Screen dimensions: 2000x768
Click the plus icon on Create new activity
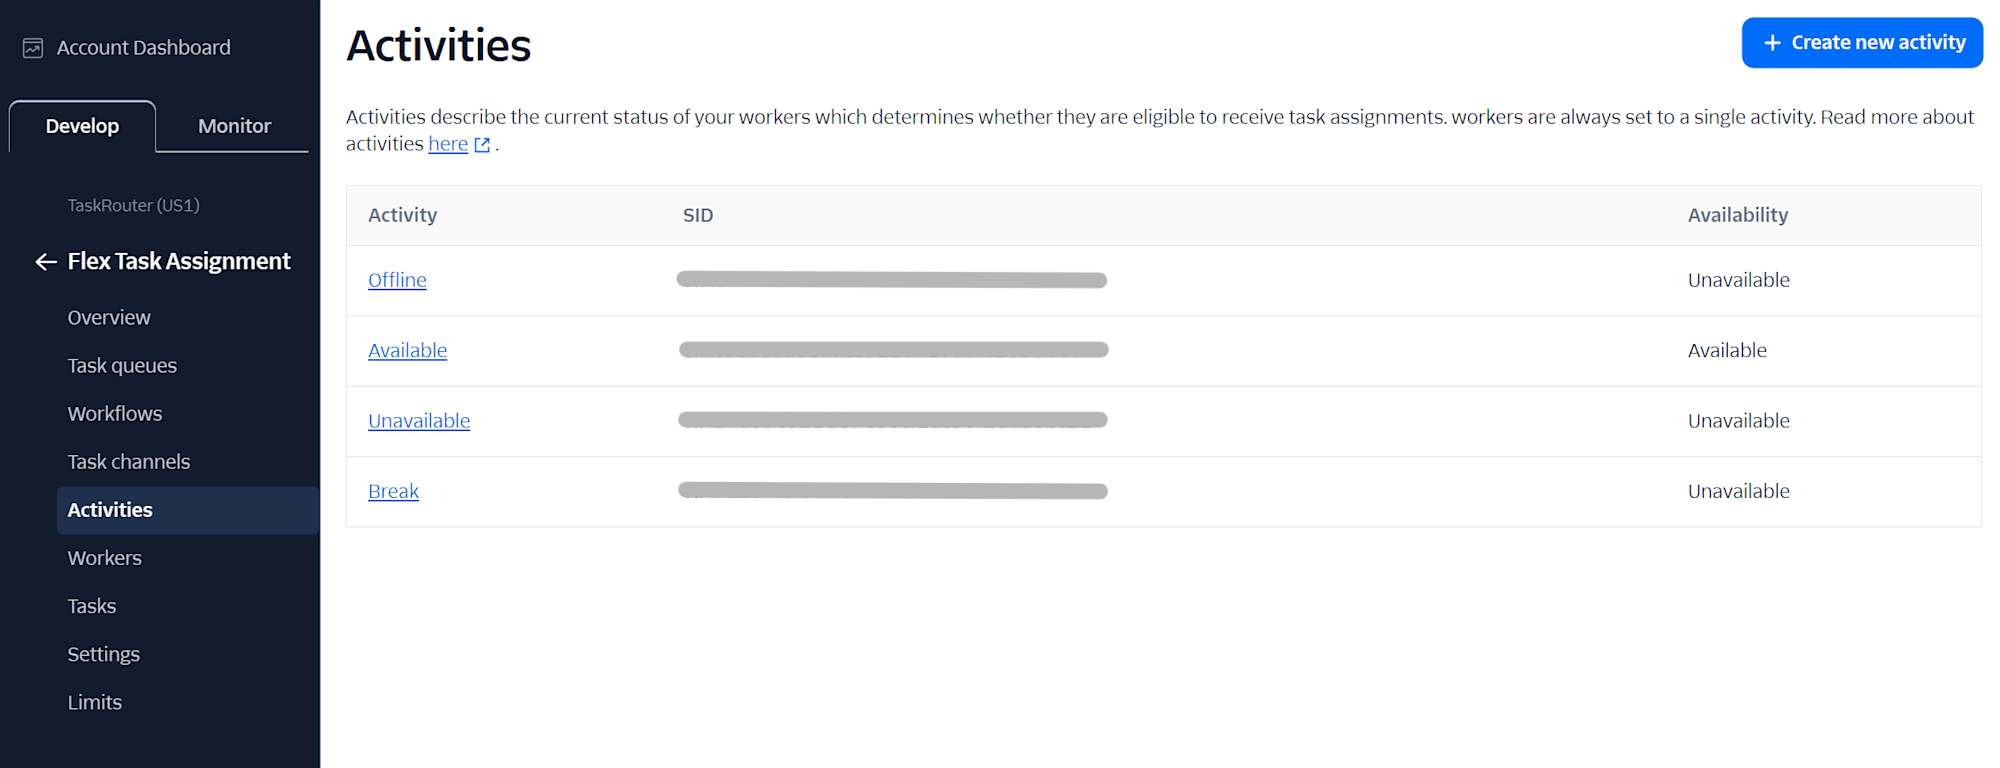(1772, 43)
